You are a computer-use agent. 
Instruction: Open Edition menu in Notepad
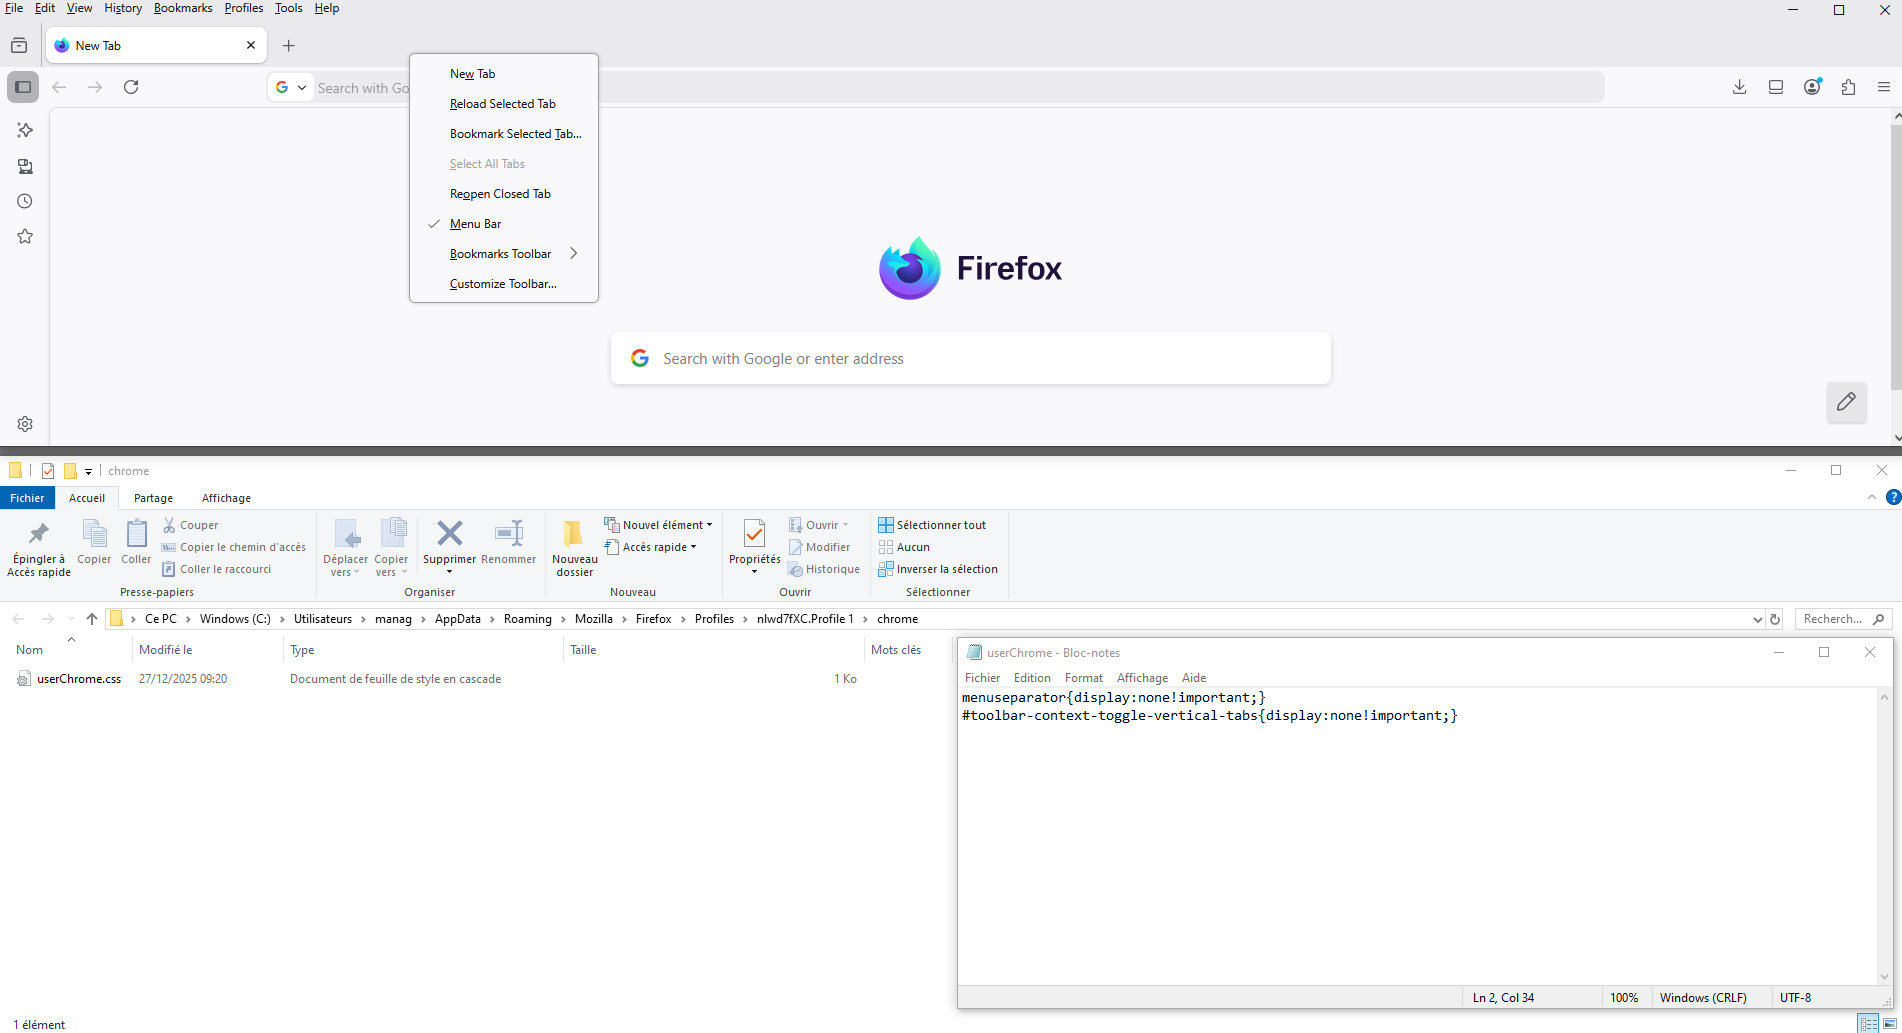click(1032, 678)
